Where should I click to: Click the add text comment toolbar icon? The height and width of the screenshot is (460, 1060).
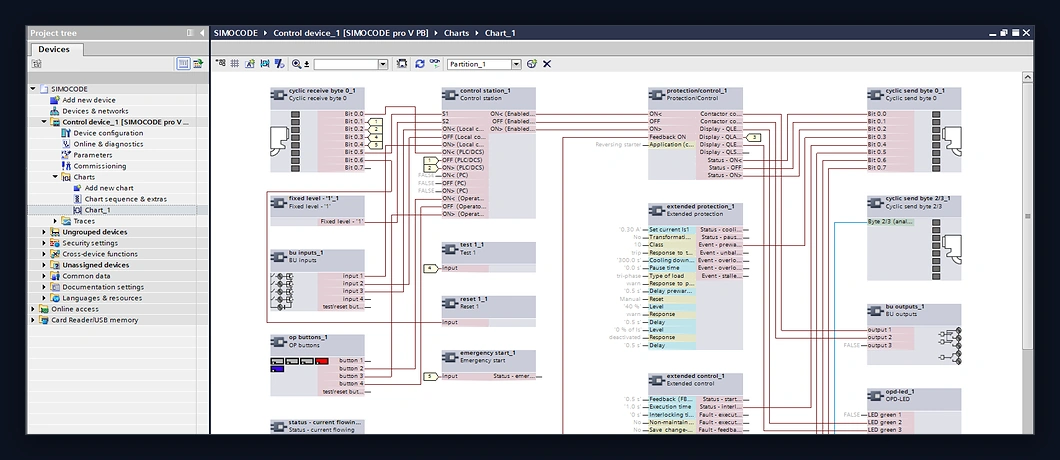point(249,64)
